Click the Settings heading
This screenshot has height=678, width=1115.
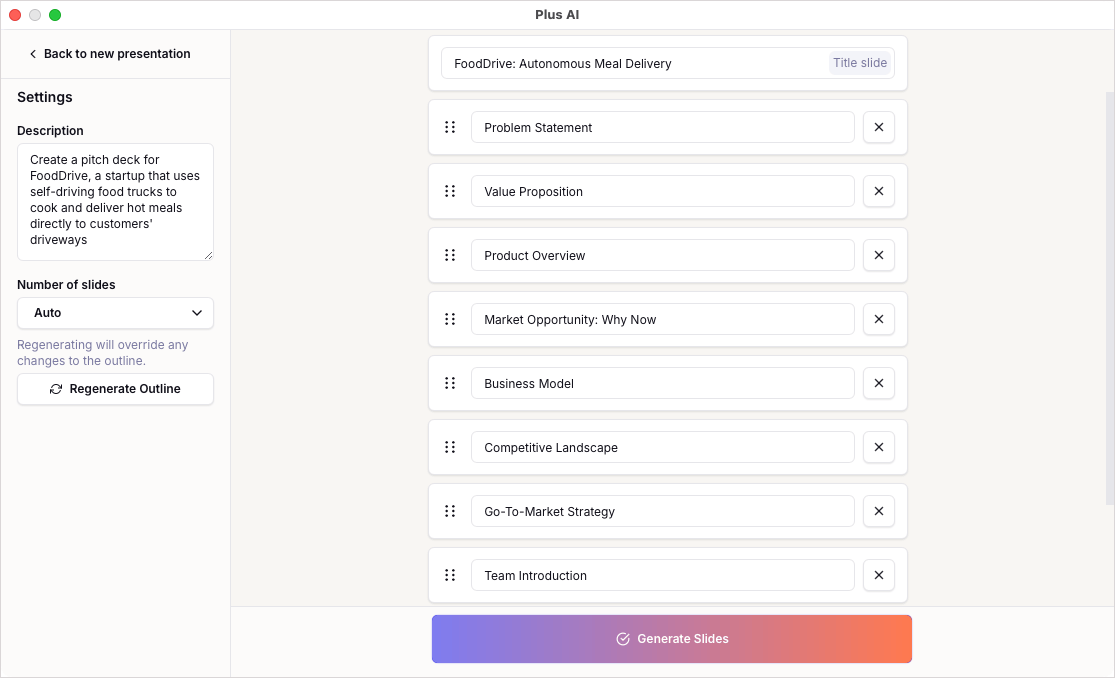tap(45, 97)
